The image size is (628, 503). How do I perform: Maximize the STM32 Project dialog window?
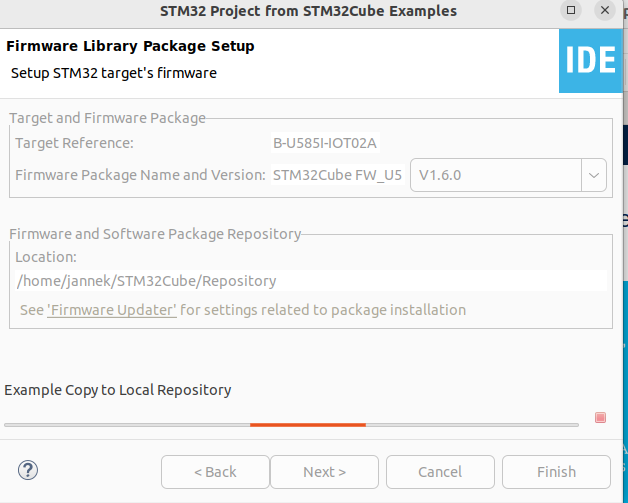click(x=571, y=11)
